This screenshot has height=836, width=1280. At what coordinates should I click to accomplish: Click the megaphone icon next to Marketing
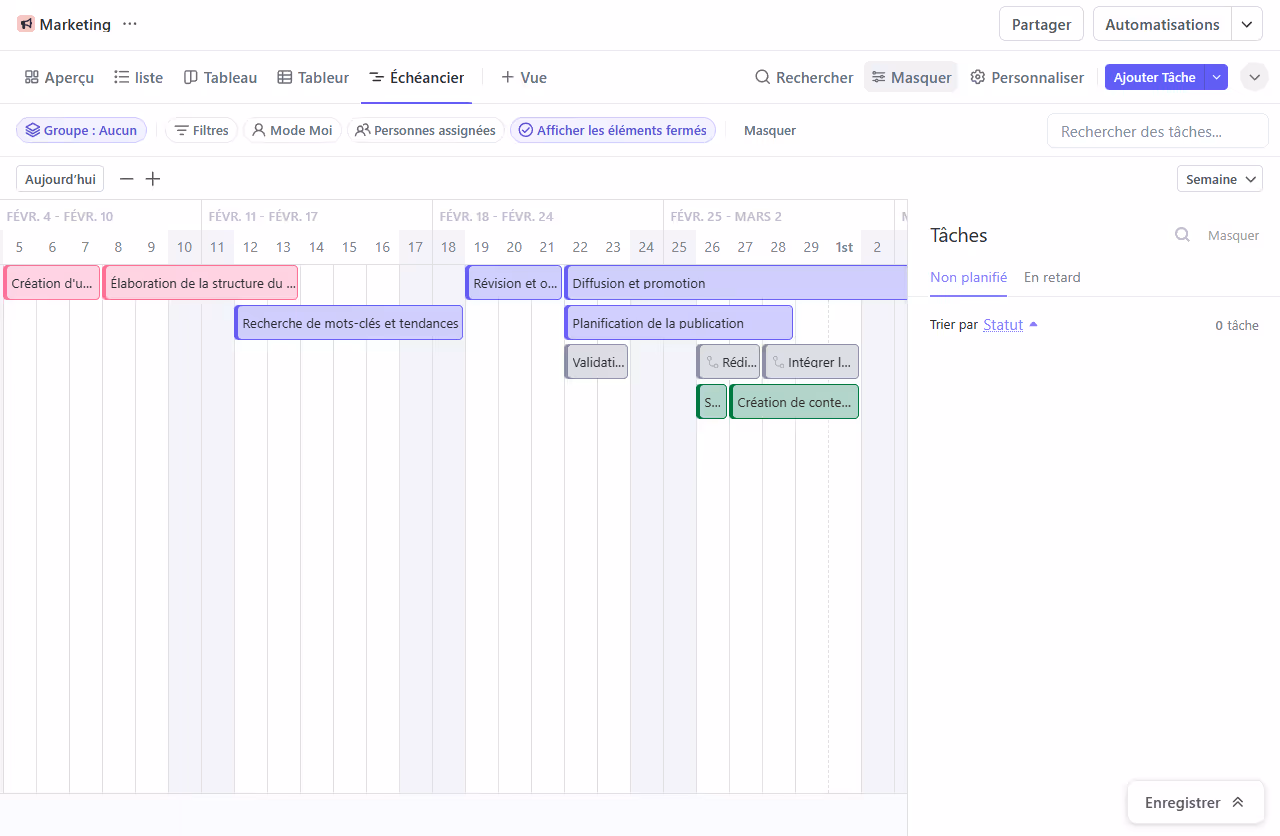click(x=25, y=23)
